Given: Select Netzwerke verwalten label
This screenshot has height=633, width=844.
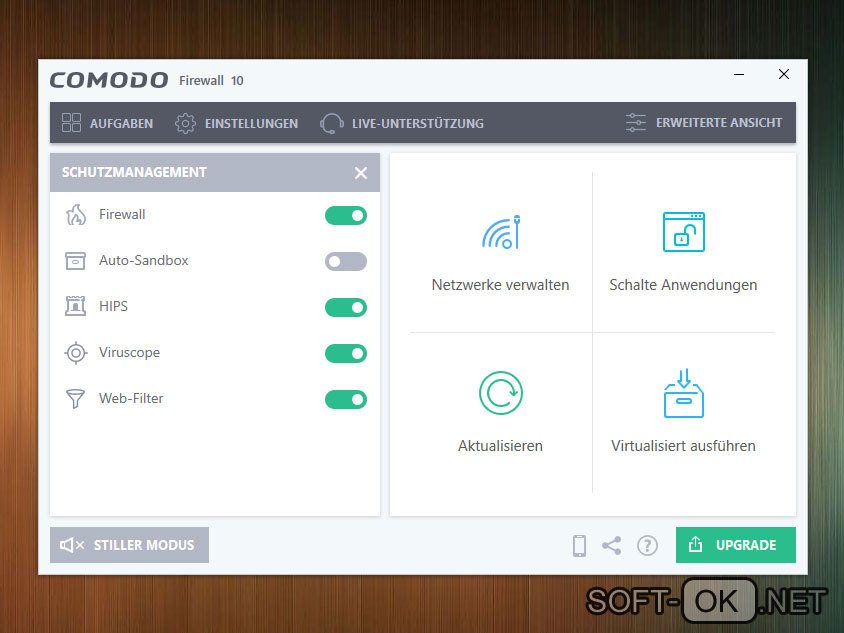Looking at the screenshot, I should (500, 285).
